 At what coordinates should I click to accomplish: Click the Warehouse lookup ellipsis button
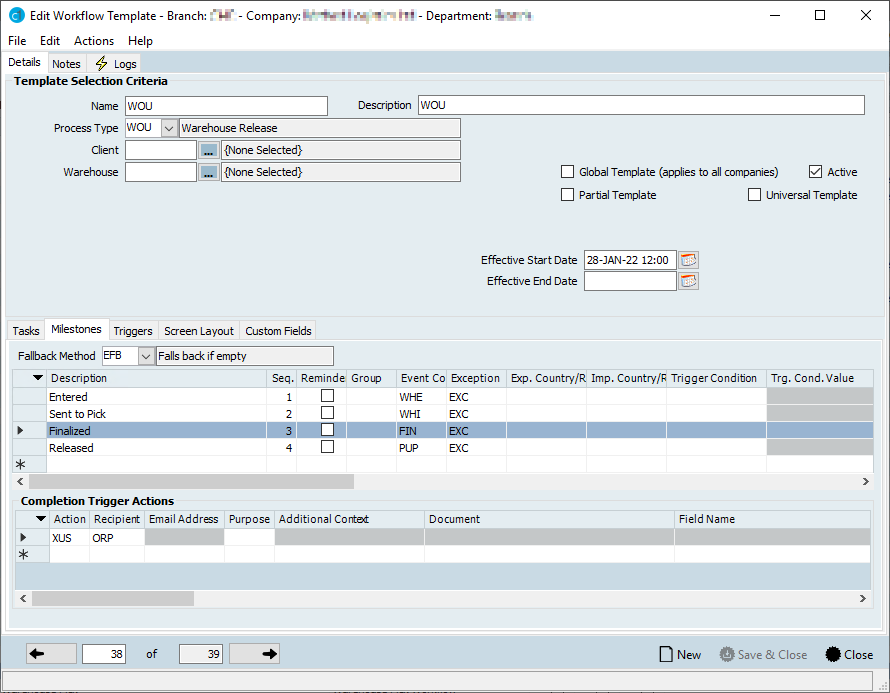tap(208, 172)
